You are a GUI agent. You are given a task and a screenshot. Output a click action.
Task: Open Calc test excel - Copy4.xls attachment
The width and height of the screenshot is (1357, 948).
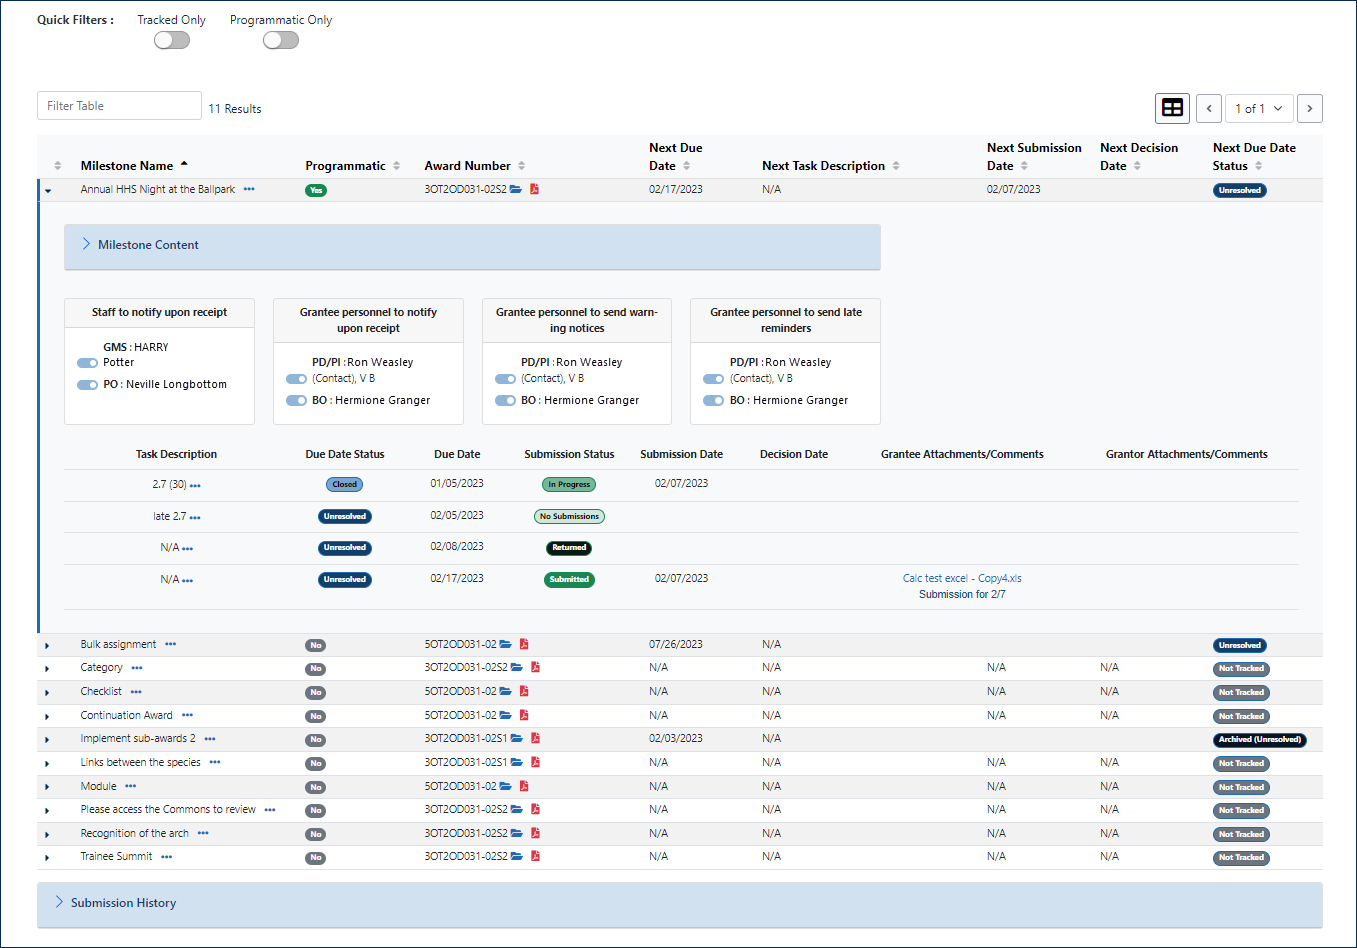tap(962, 578)
